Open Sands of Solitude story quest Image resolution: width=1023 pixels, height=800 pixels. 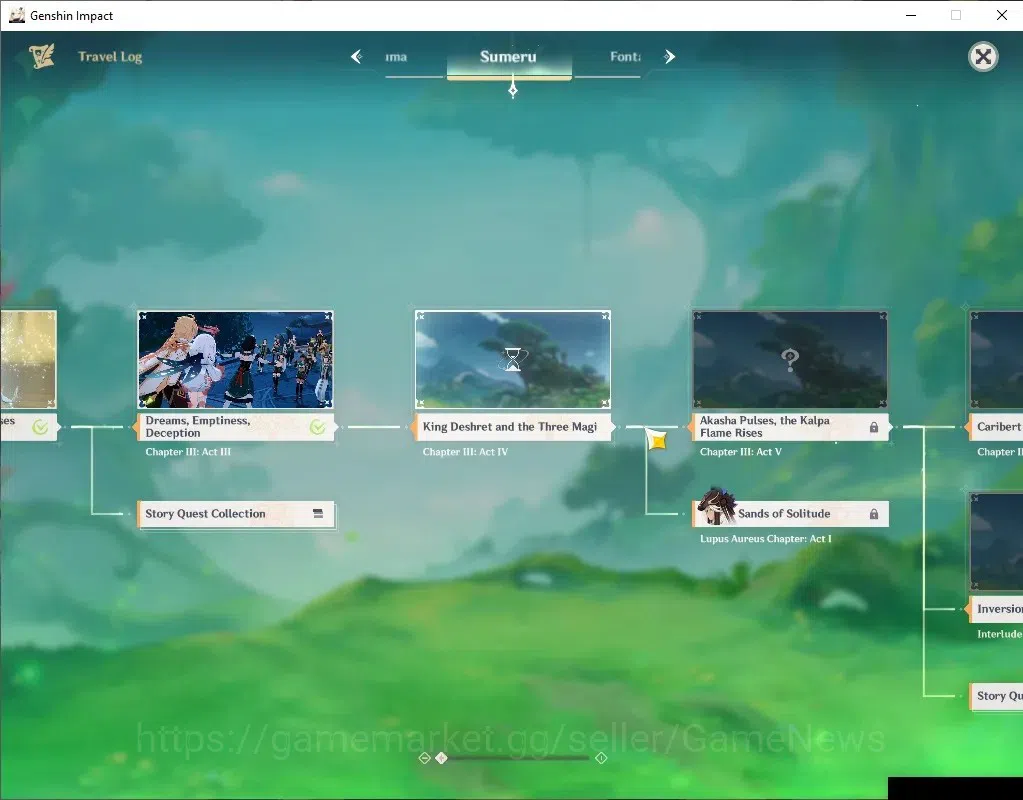(x=790, y=514)
